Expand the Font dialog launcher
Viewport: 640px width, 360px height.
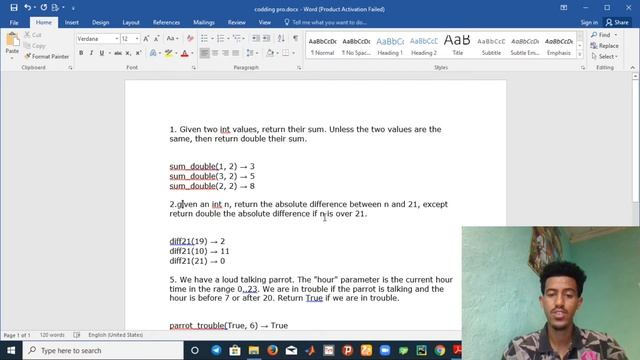tap(193, 68)
